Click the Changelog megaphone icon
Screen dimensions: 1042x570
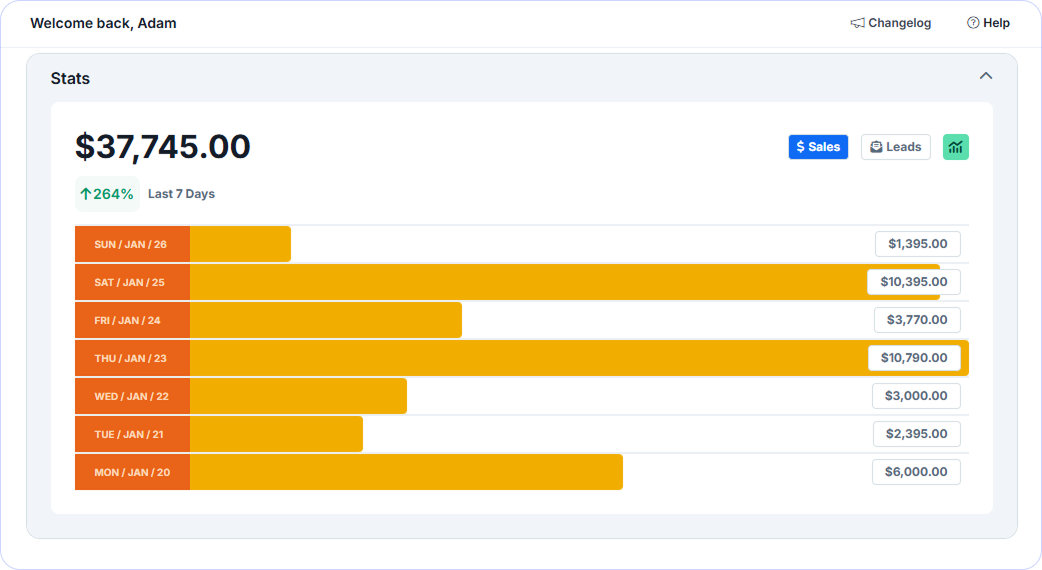coord(857,23)
